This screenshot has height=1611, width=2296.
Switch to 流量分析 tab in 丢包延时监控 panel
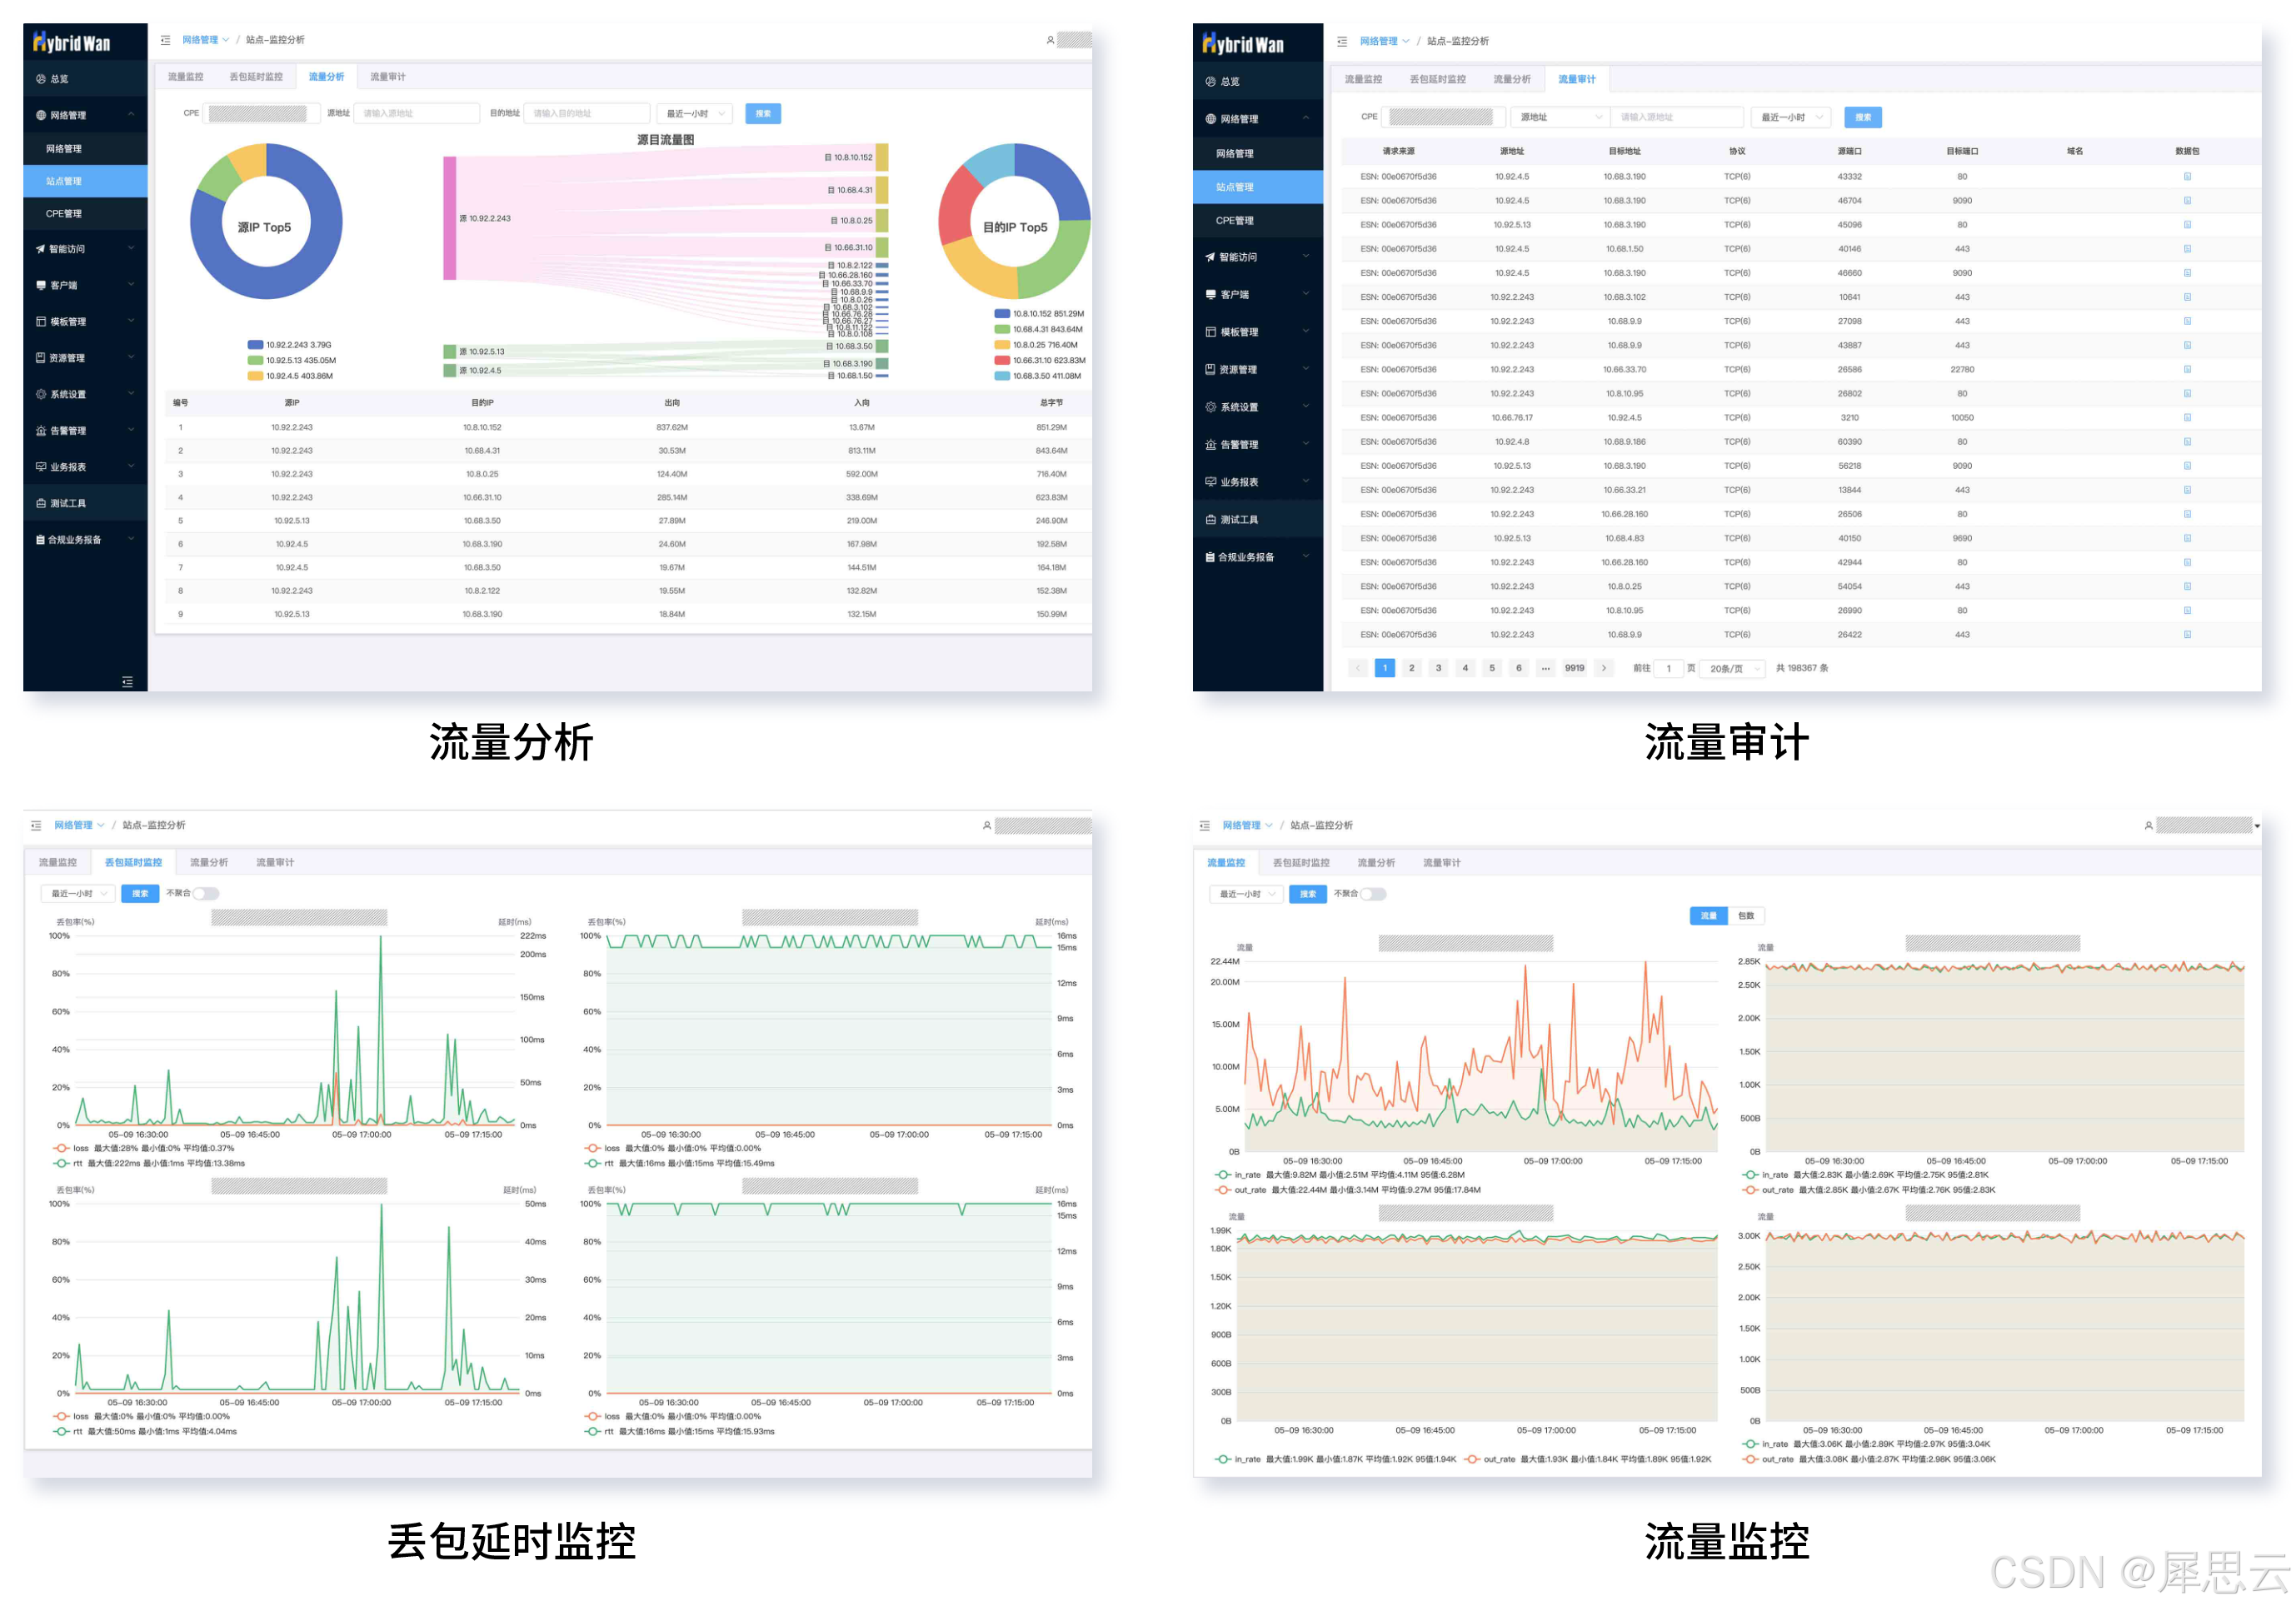click(x=209, y=862)
